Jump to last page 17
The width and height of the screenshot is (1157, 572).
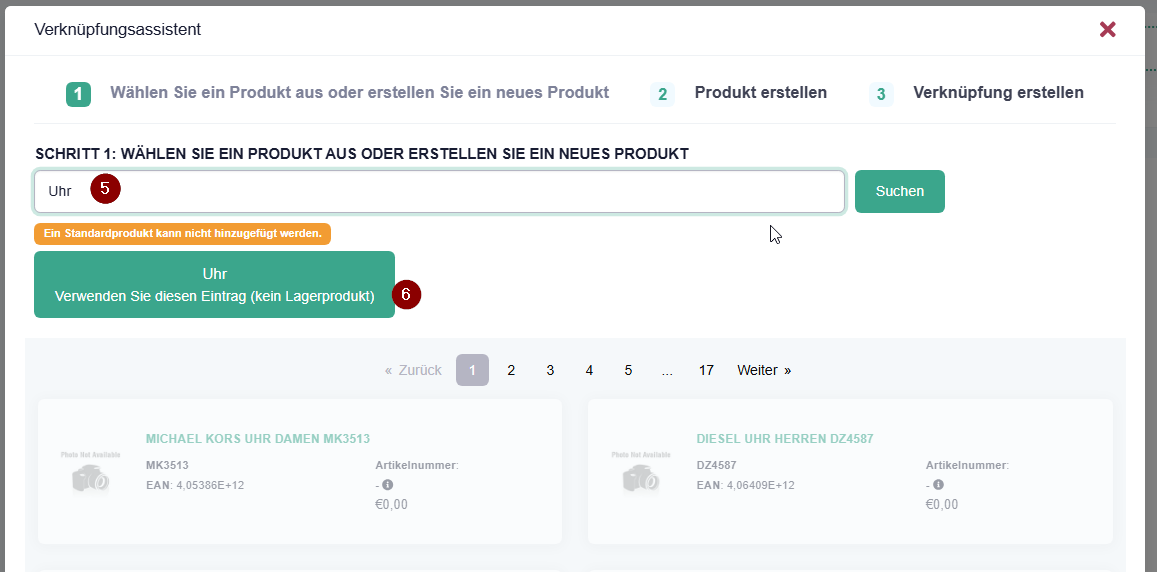pos(706,370)
